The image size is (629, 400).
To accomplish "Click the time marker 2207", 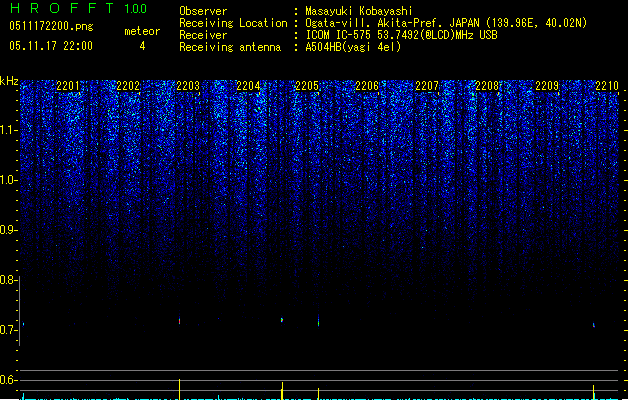I will point(427,86).
